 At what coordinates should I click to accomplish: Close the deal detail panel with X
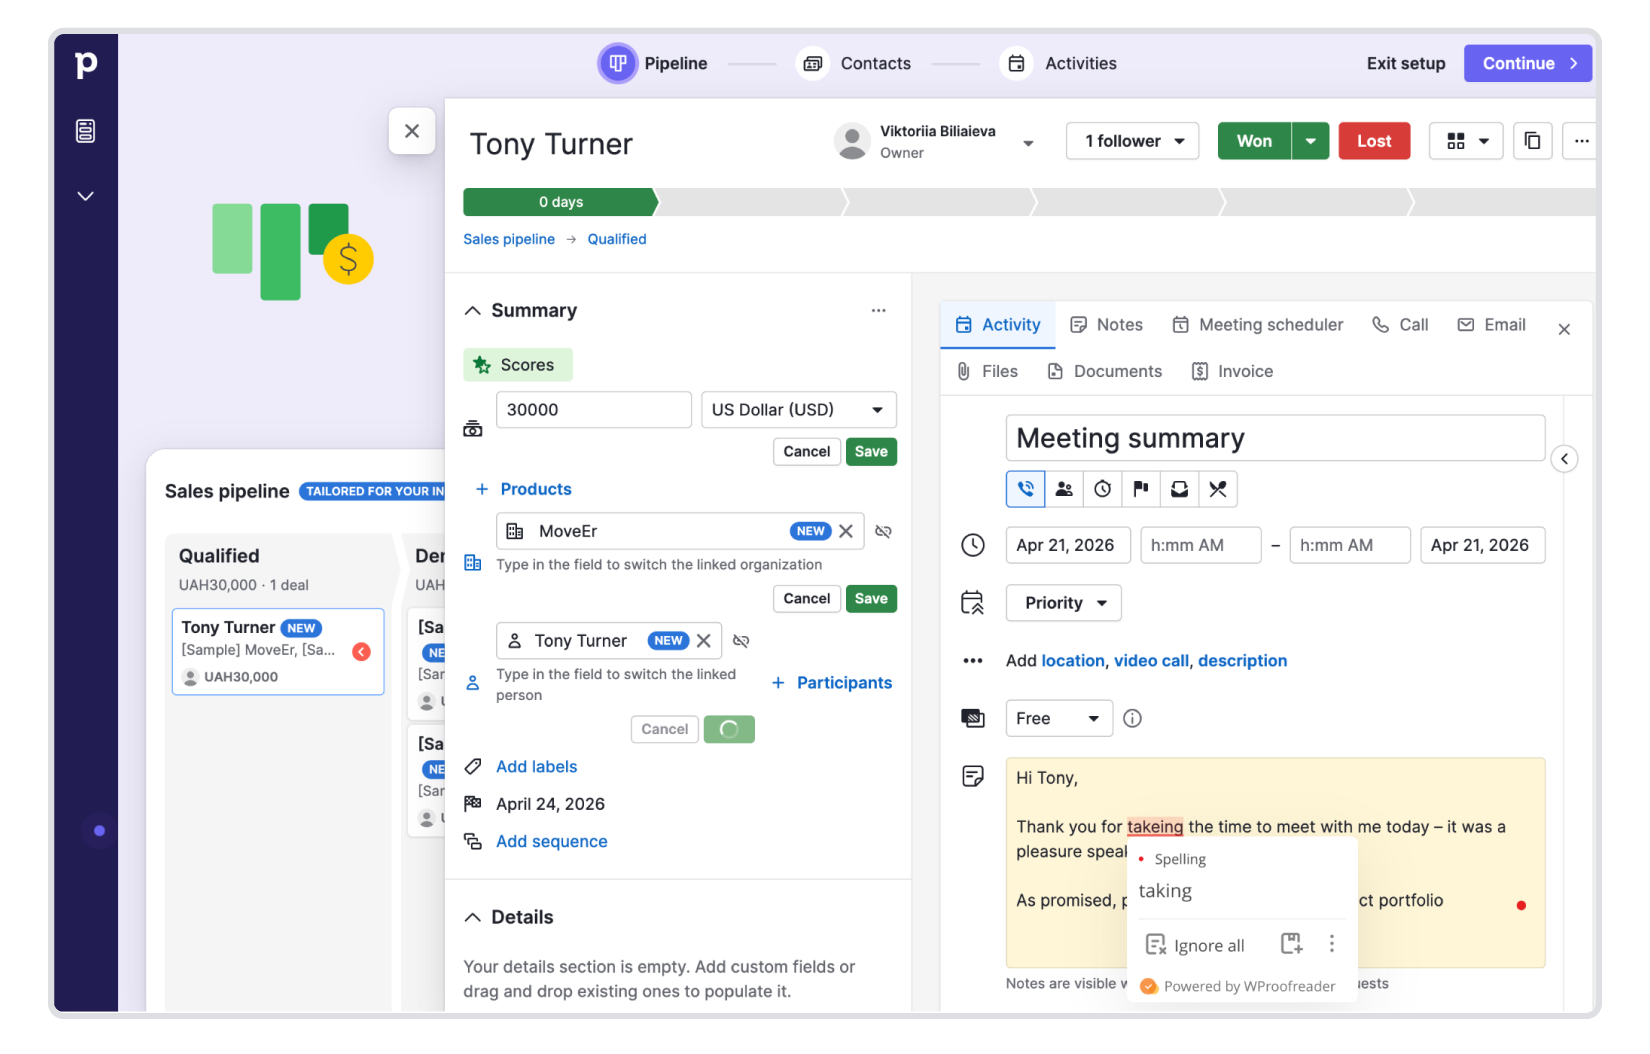pyautogui.click(x=412, y=131)
